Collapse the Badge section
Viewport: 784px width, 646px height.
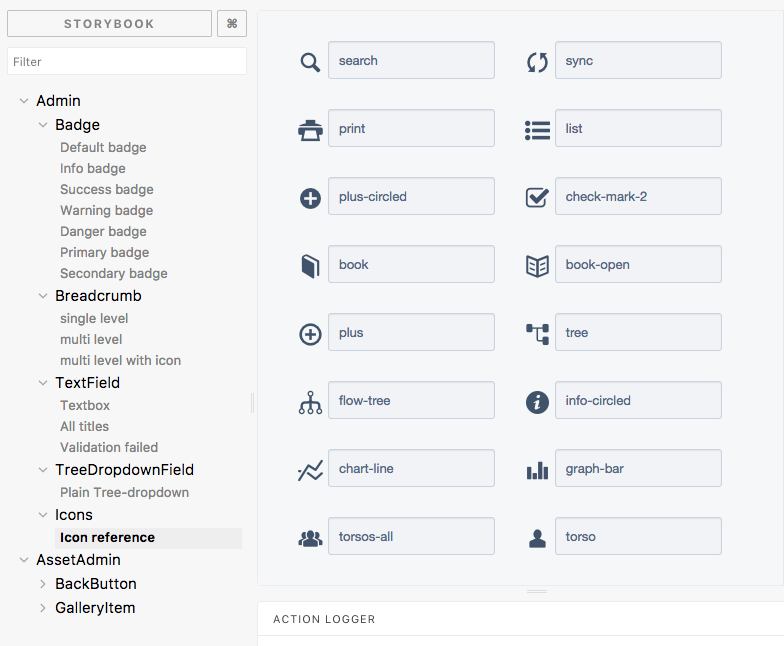(43, 125)
